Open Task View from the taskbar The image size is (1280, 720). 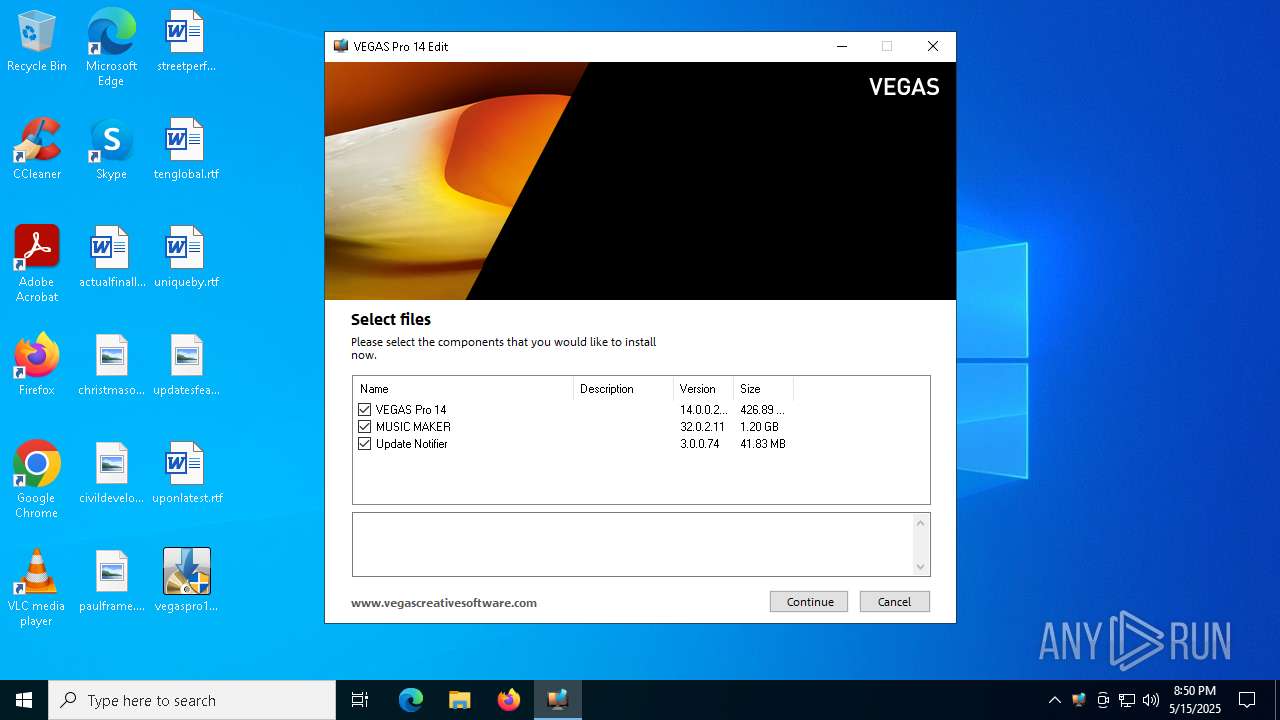[x=360, y=700]
